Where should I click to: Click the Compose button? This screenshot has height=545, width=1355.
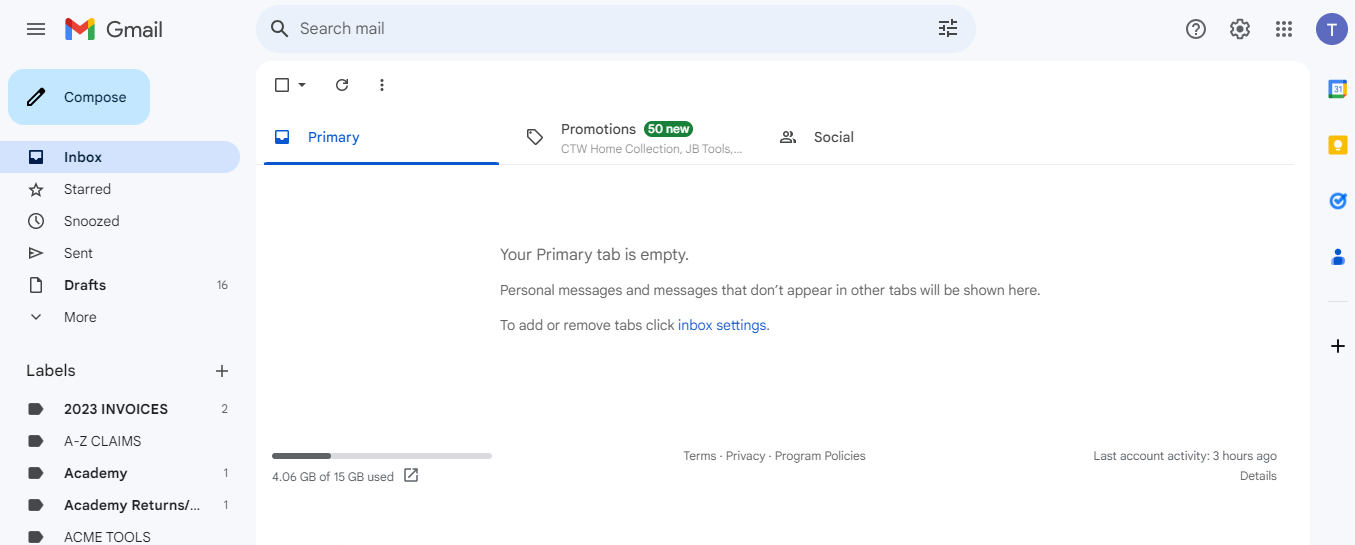(x=79, y=97)
